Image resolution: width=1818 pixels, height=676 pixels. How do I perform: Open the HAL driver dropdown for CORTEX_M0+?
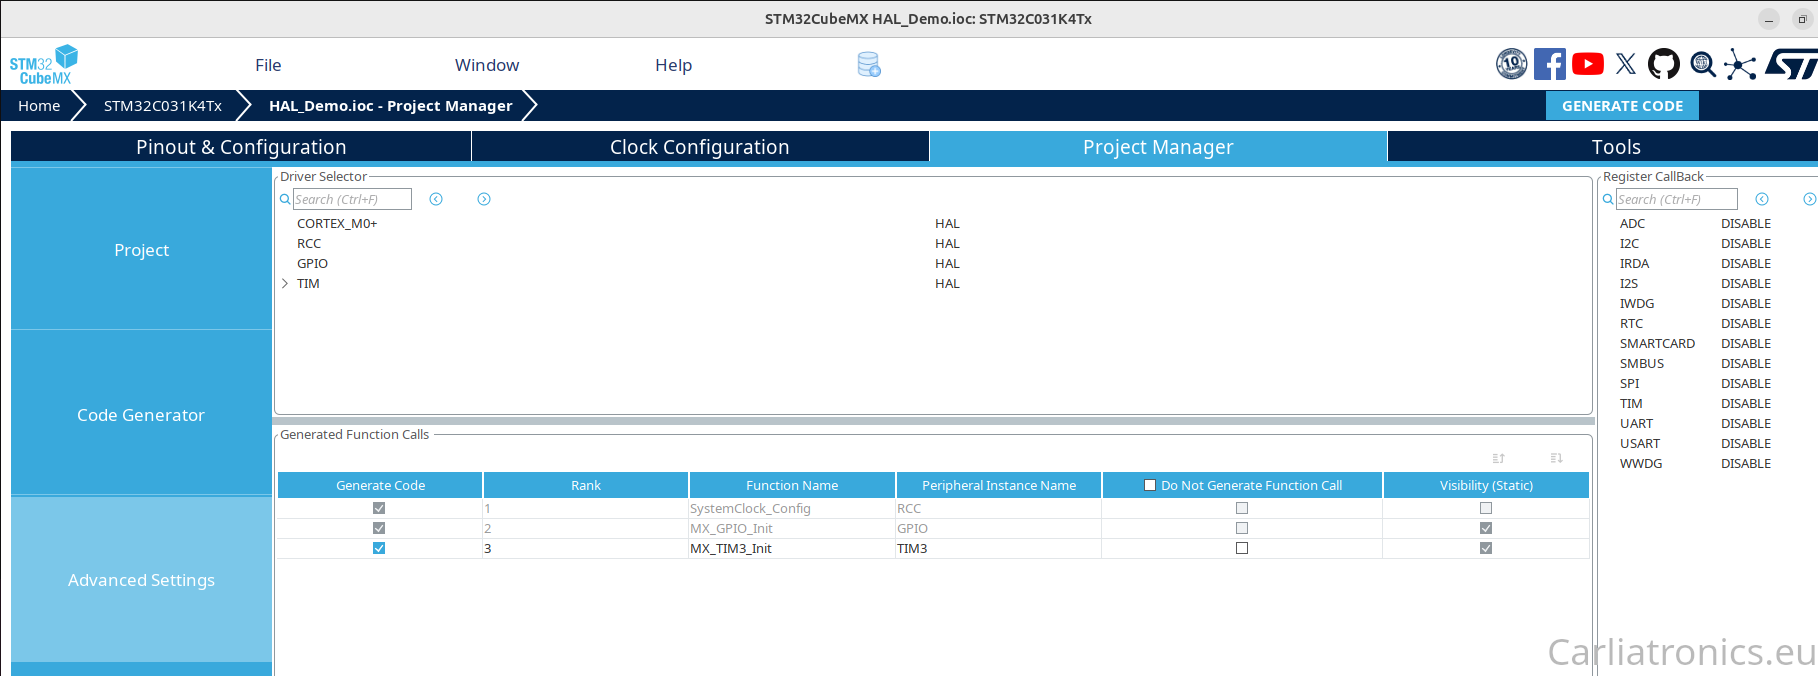[x=947, y=224]
